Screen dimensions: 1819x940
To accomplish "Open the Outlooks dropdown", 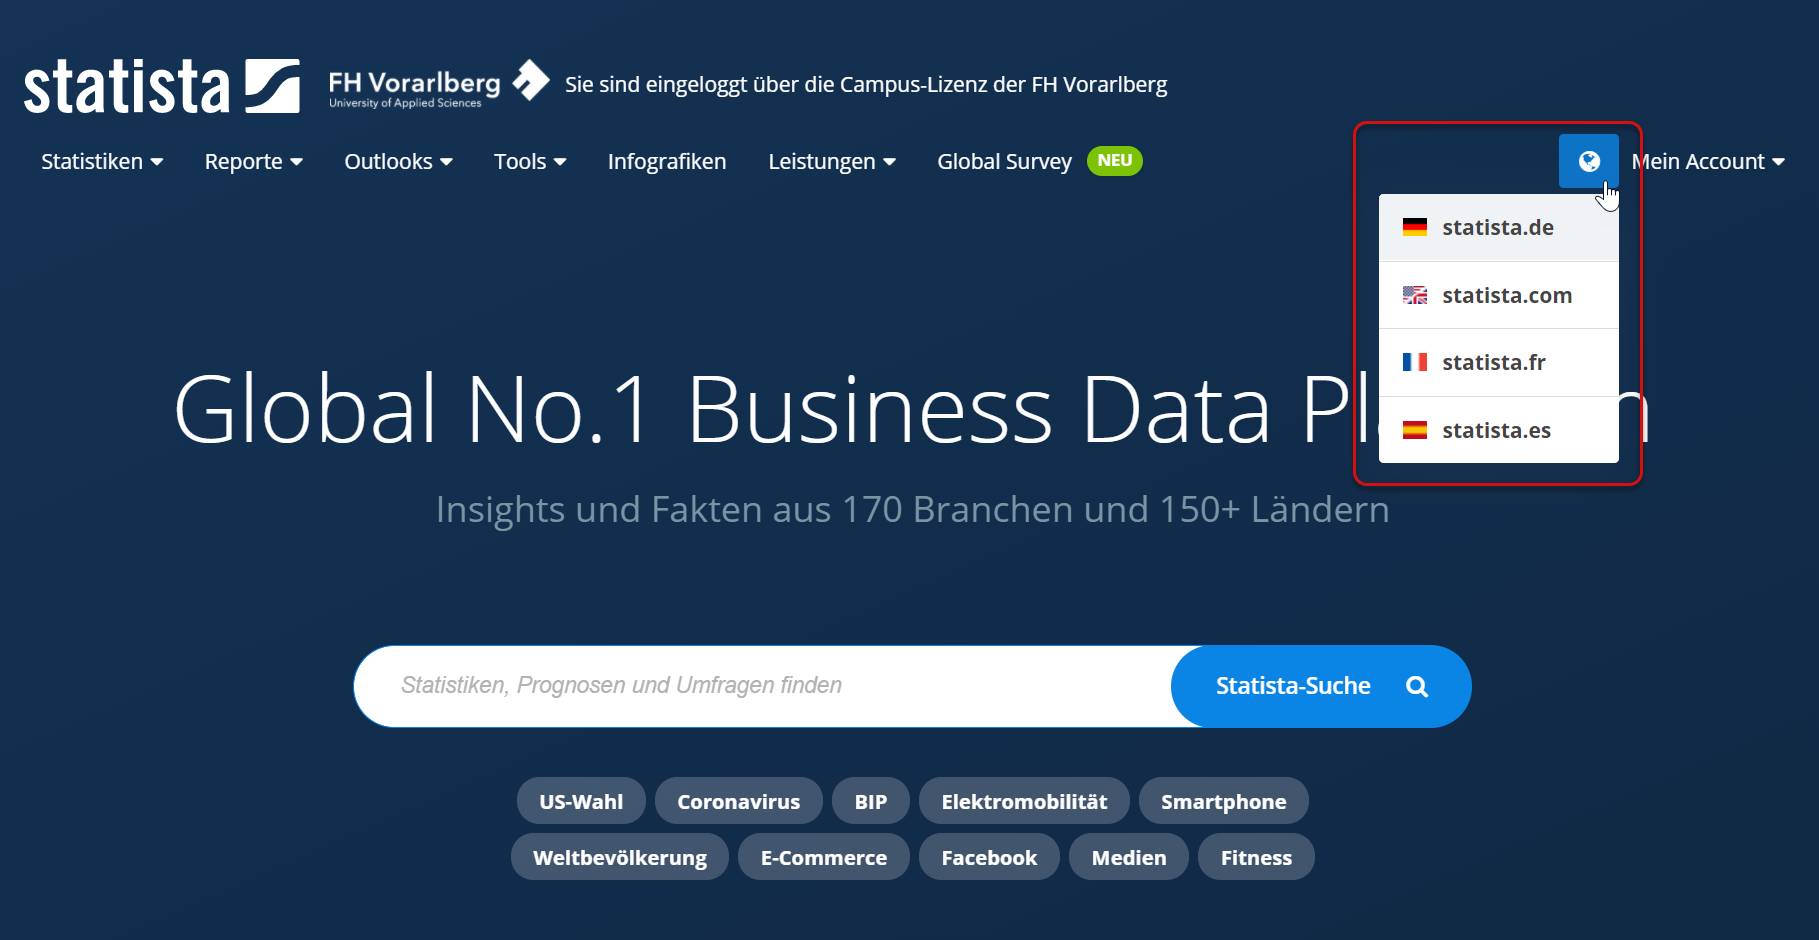I will (x=398, y=161).
